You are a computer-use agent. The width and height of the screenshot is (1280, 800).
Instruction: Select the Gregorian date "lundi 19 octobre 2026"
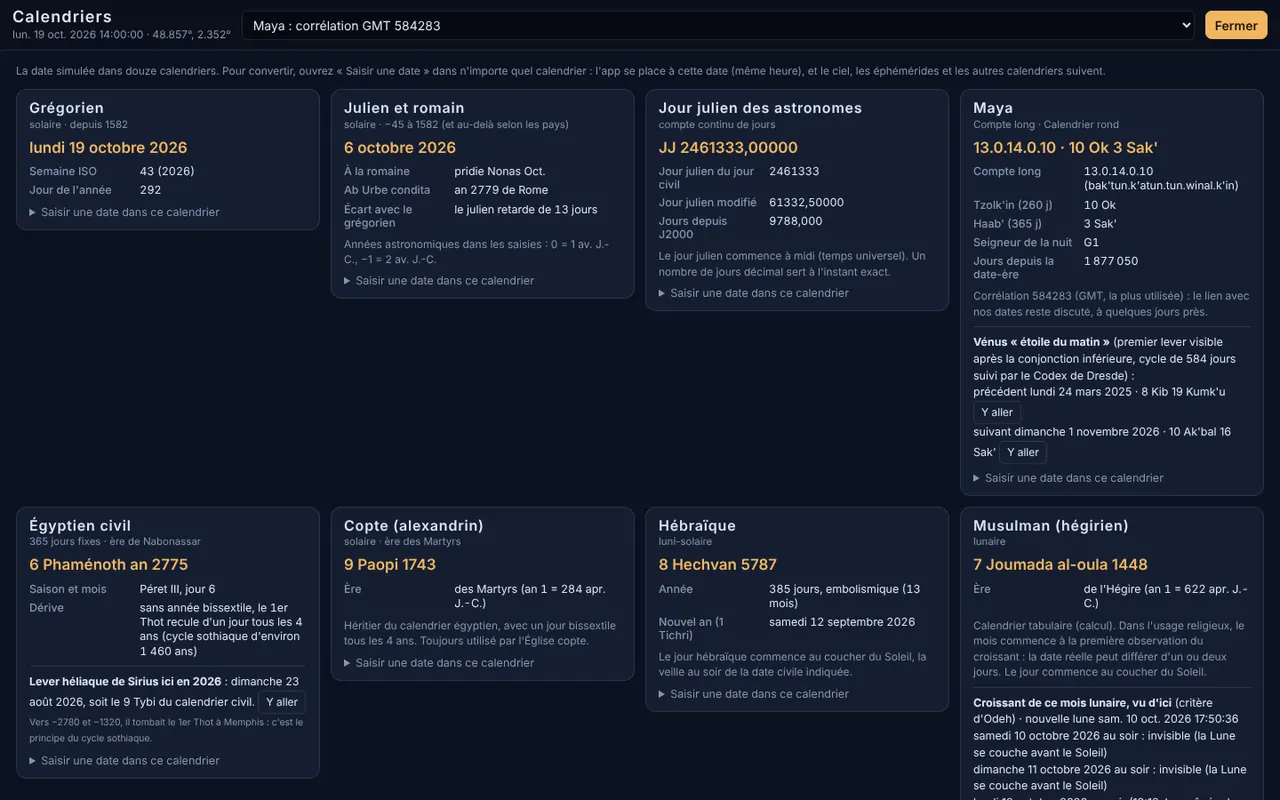[x=109, y=148]
